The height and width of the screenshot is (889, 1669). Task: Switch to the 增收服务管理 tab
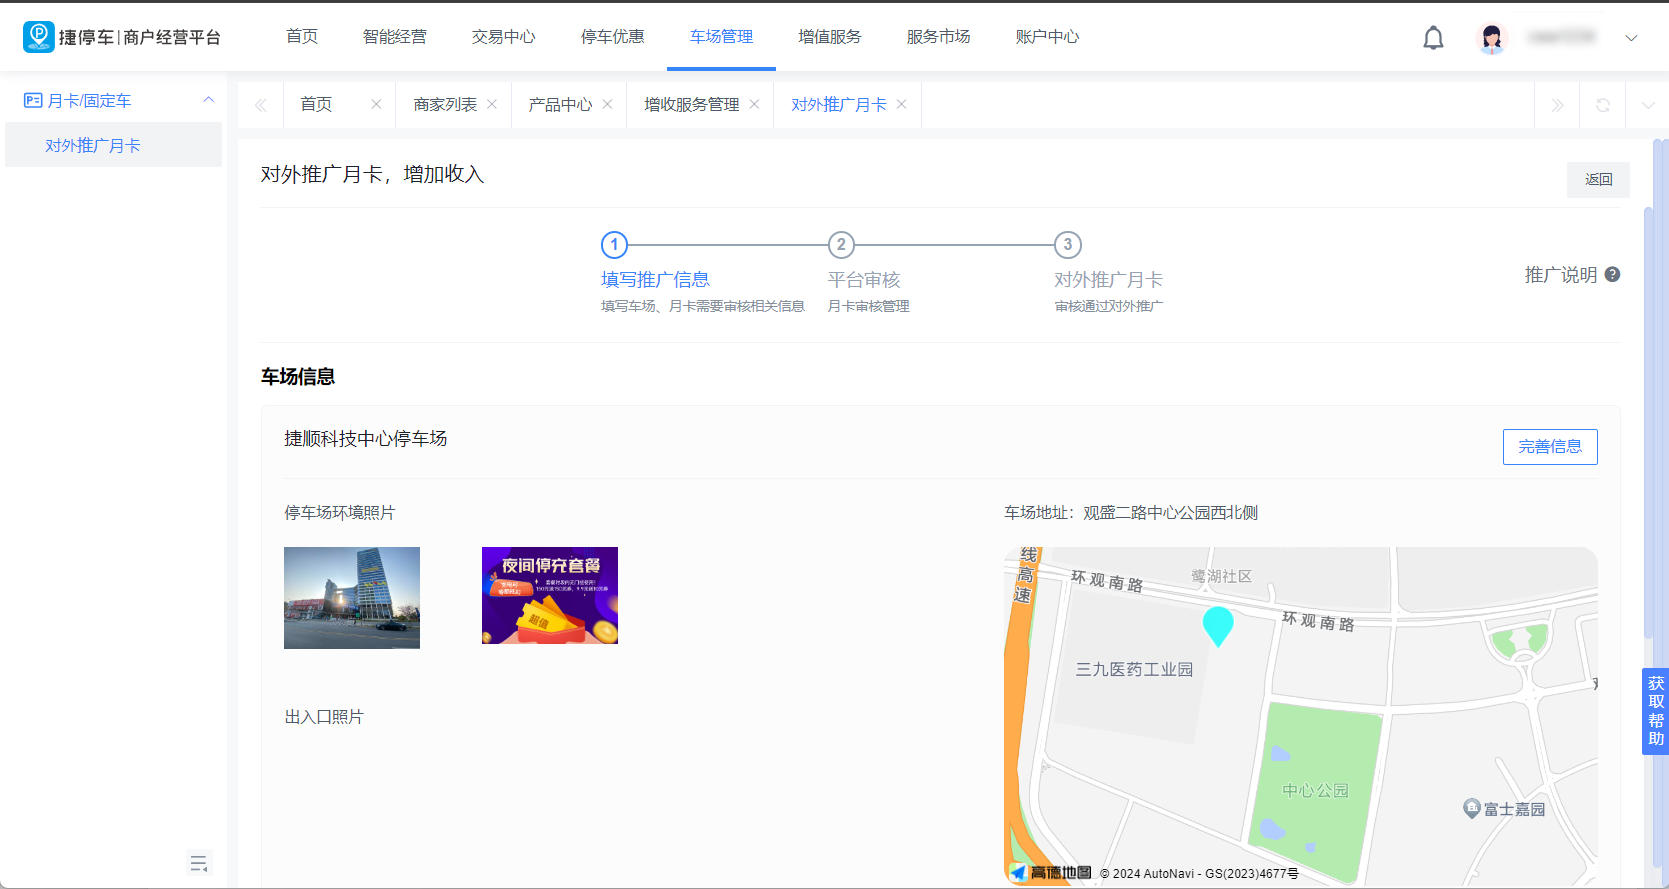click(x=692, y=104)
